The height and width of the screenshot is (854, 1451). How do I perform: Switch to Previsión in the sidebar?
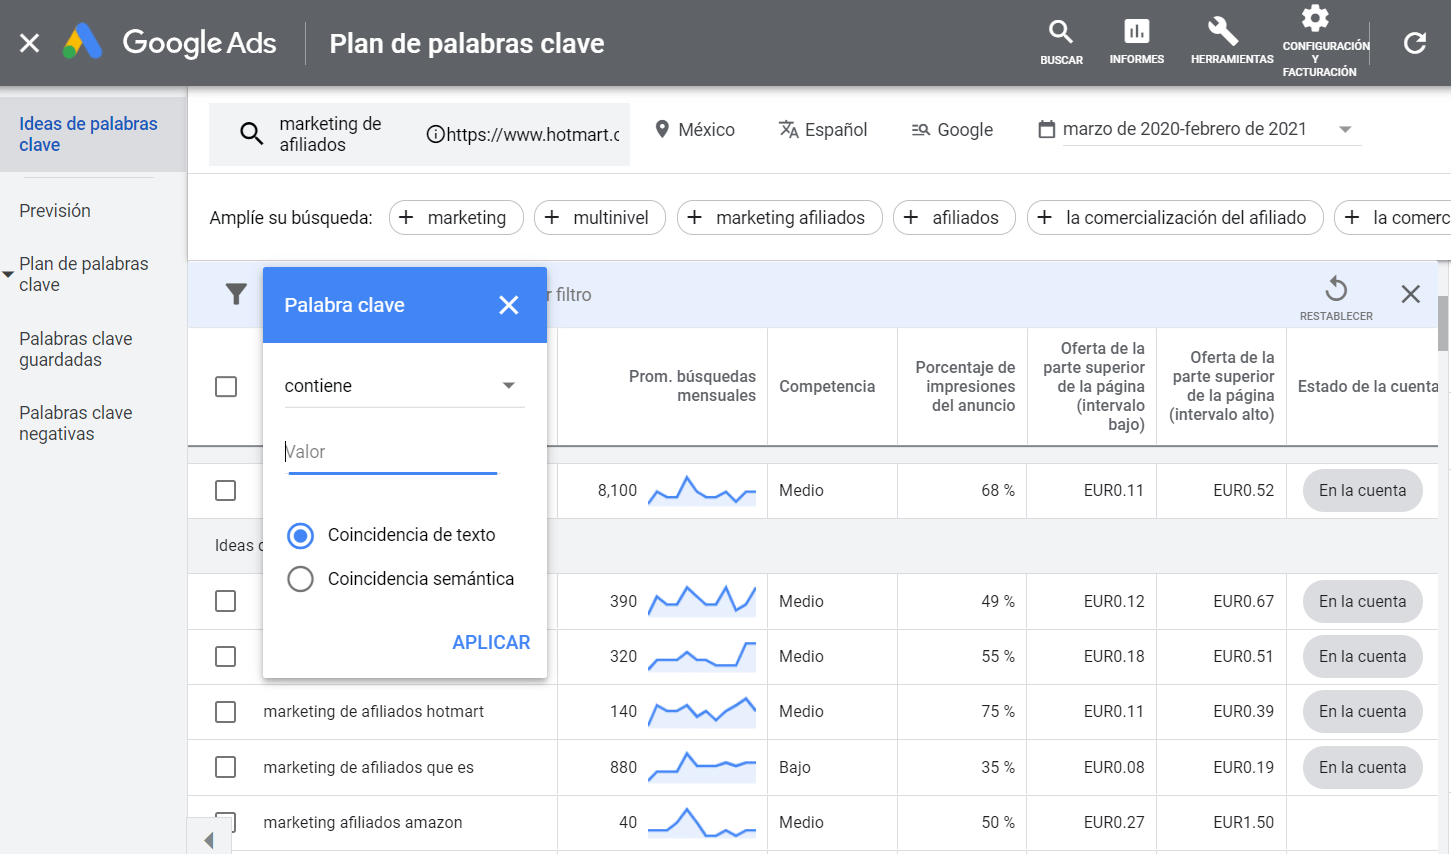click(x=55, y=210)
